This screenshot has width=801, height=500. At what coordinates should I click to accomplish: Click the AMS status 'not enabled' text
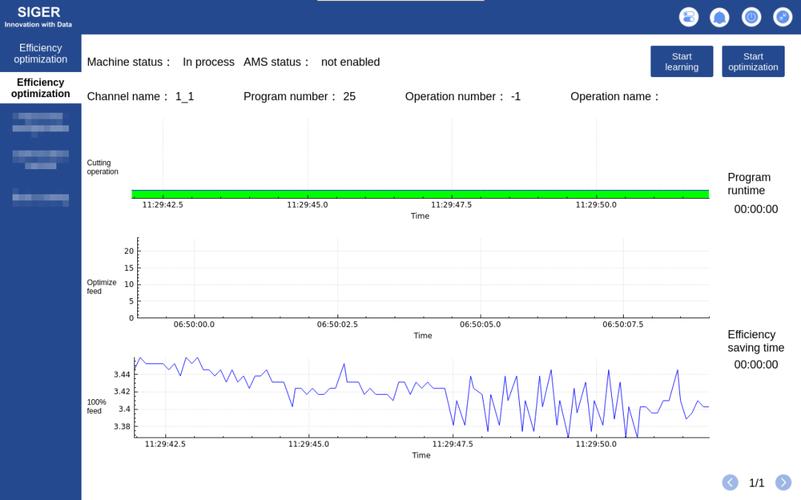[x=350, y=62]
